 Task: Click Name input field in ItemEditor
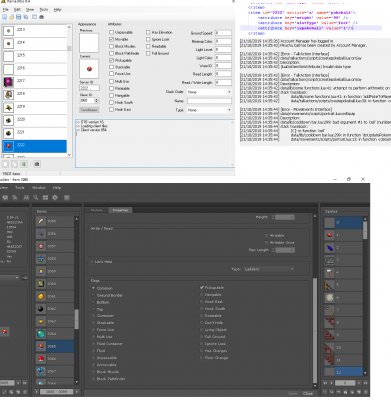(x=209, y=101)
